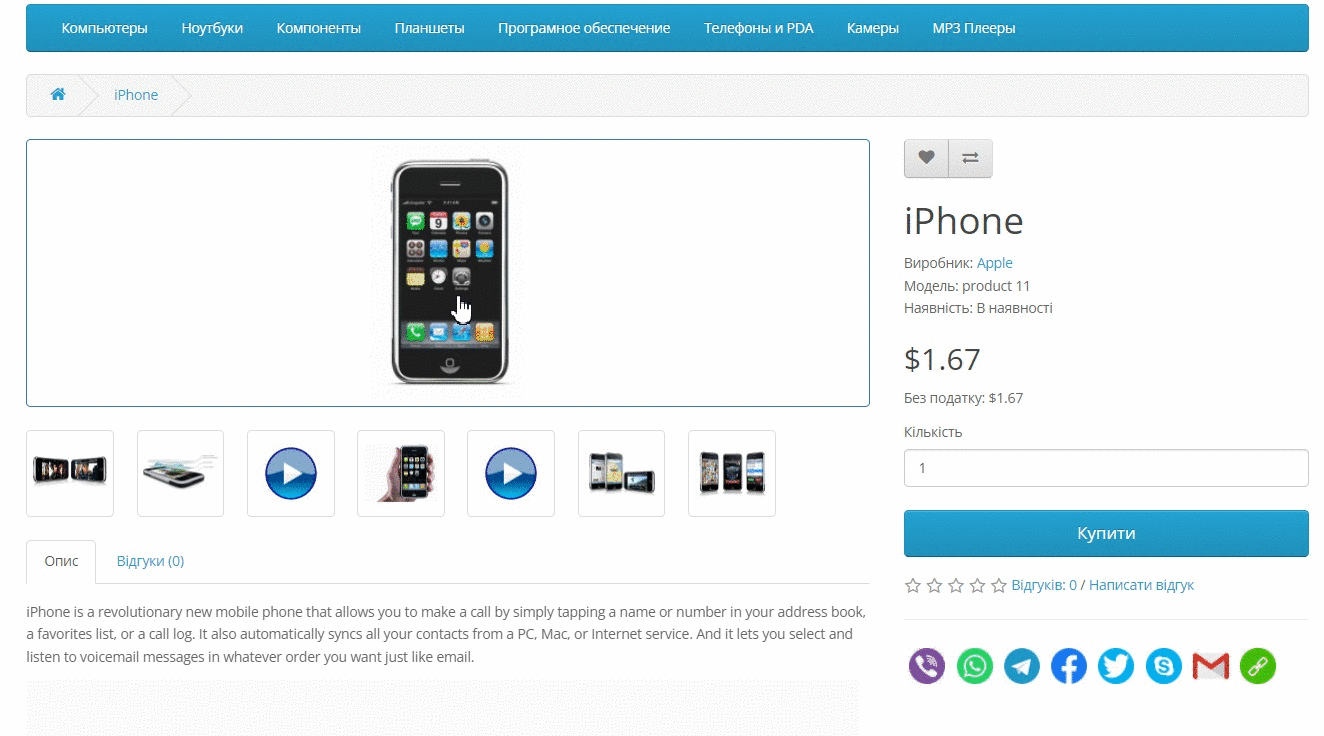
Task: Click the Купити button
Action: [1106, 533]
